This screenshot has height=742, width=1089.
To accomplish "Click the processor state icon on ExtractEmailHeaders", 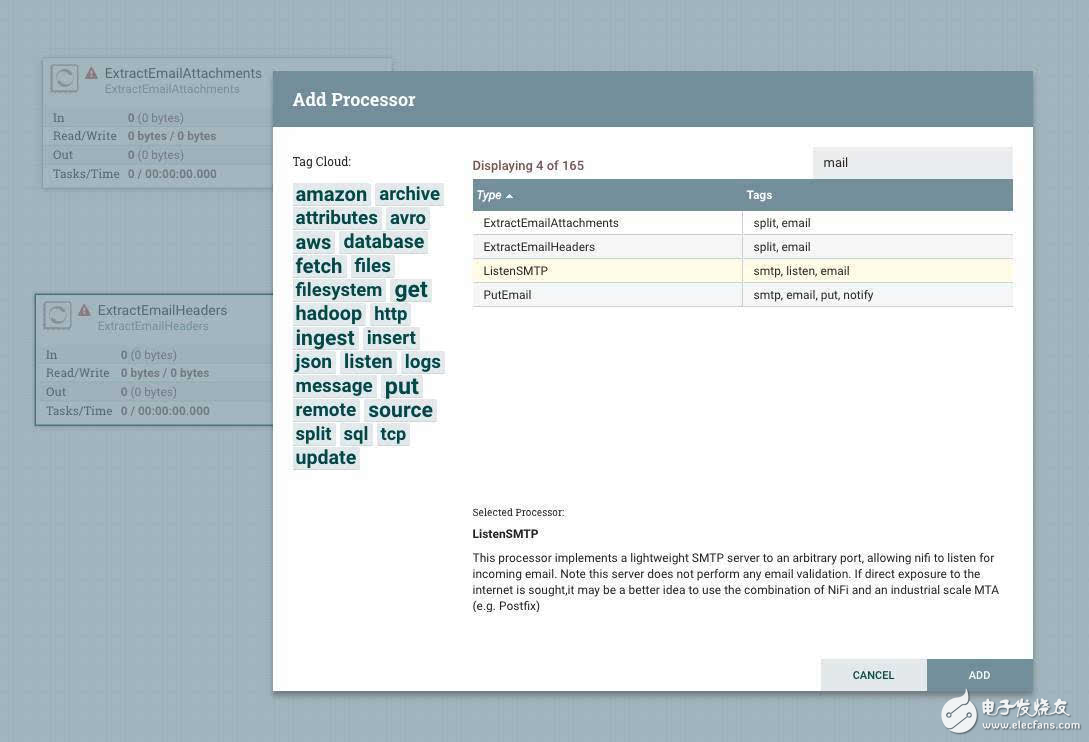I will point(57,315).
